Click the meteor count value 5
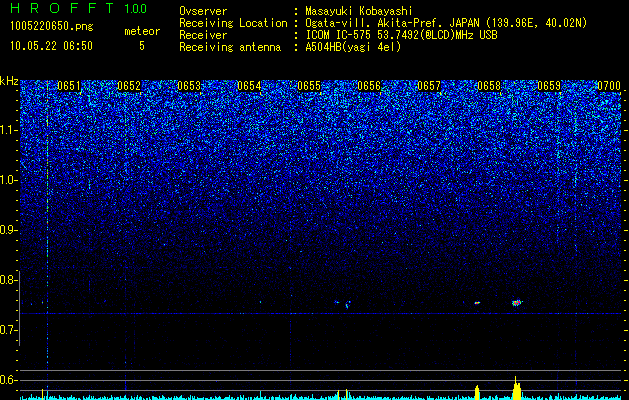Viewport: 629px width, 400px height. (x=142, y=46)
